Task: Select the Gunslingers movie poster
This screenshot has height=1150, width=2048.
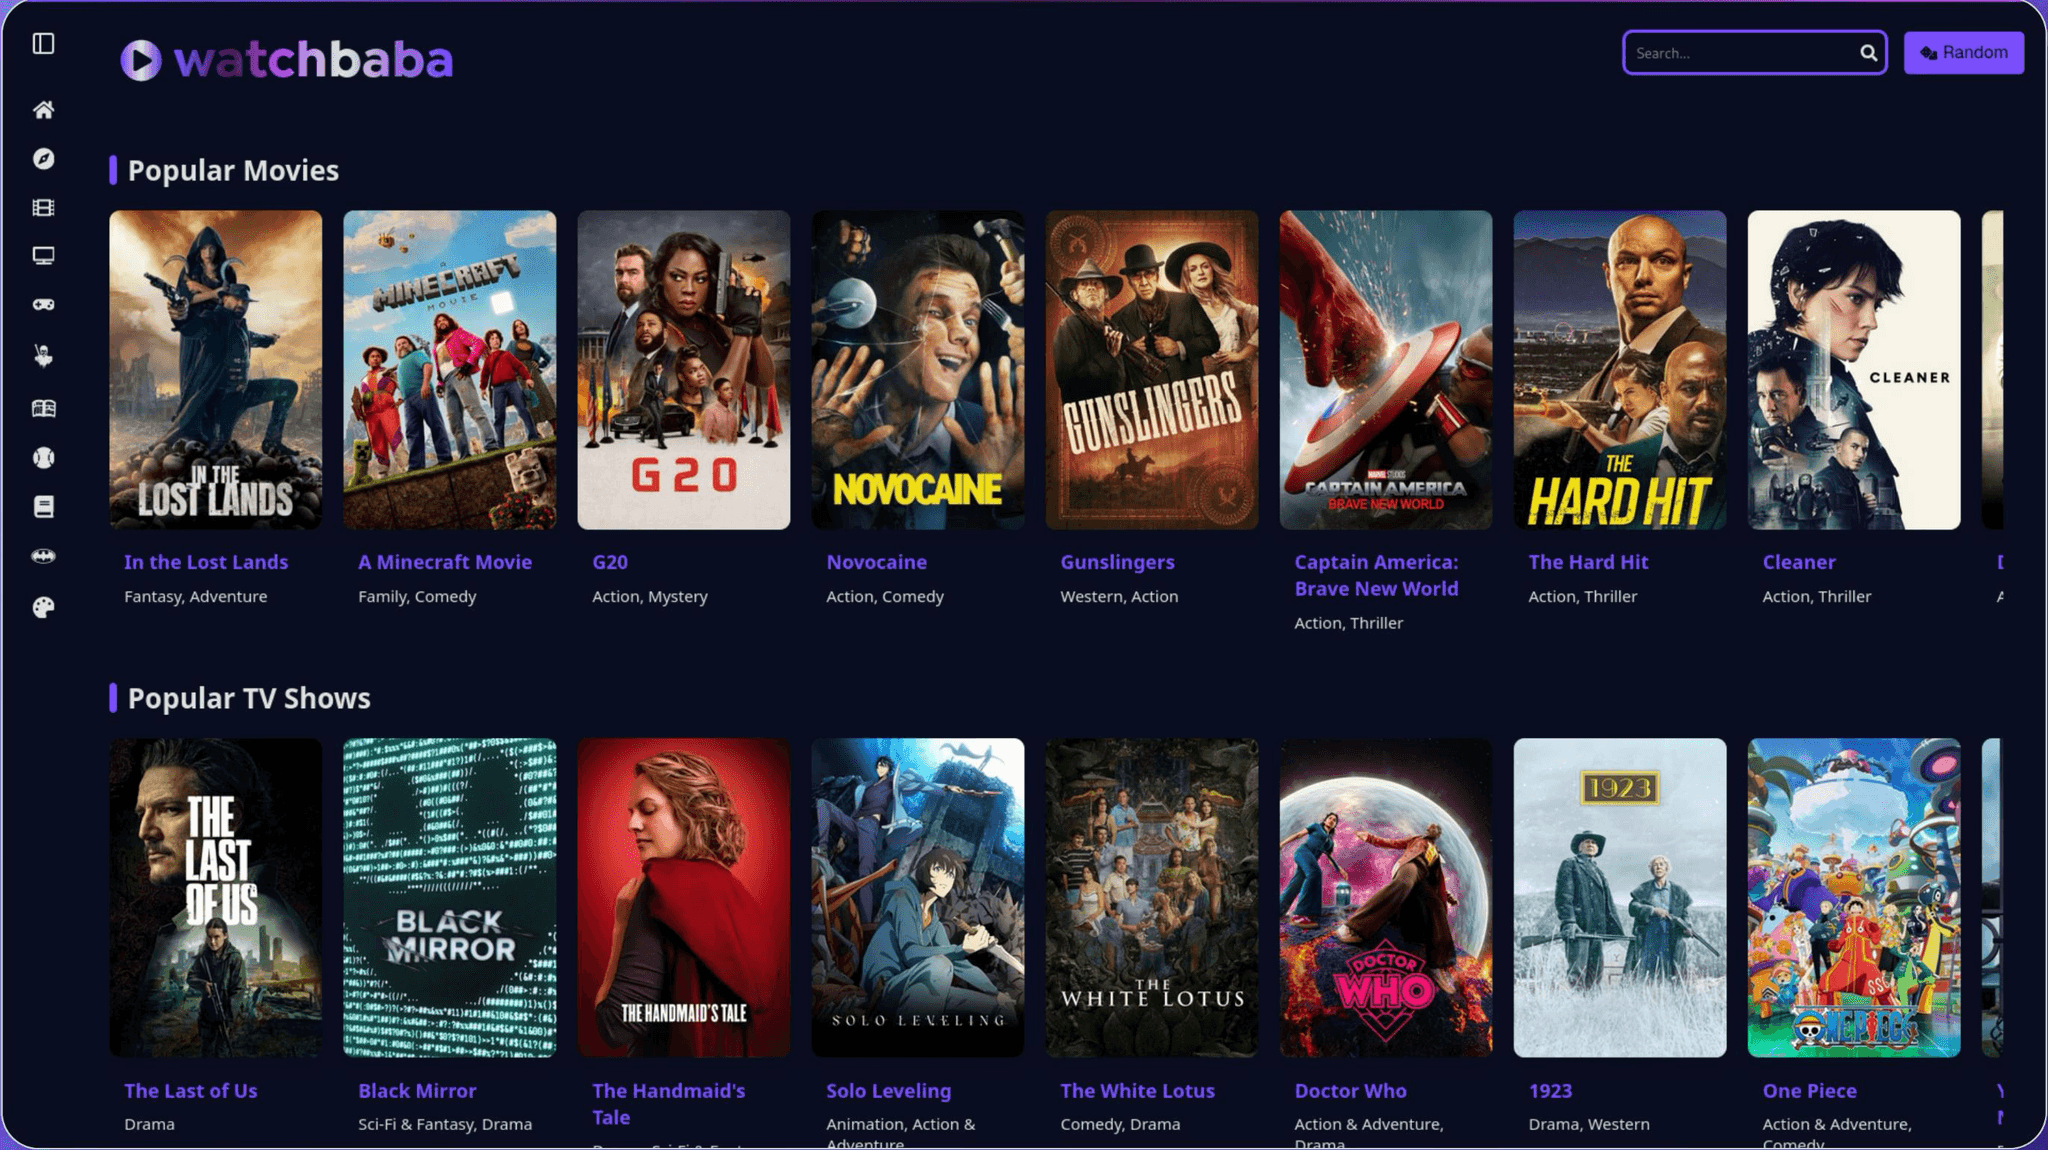Action: [1151, 369]
